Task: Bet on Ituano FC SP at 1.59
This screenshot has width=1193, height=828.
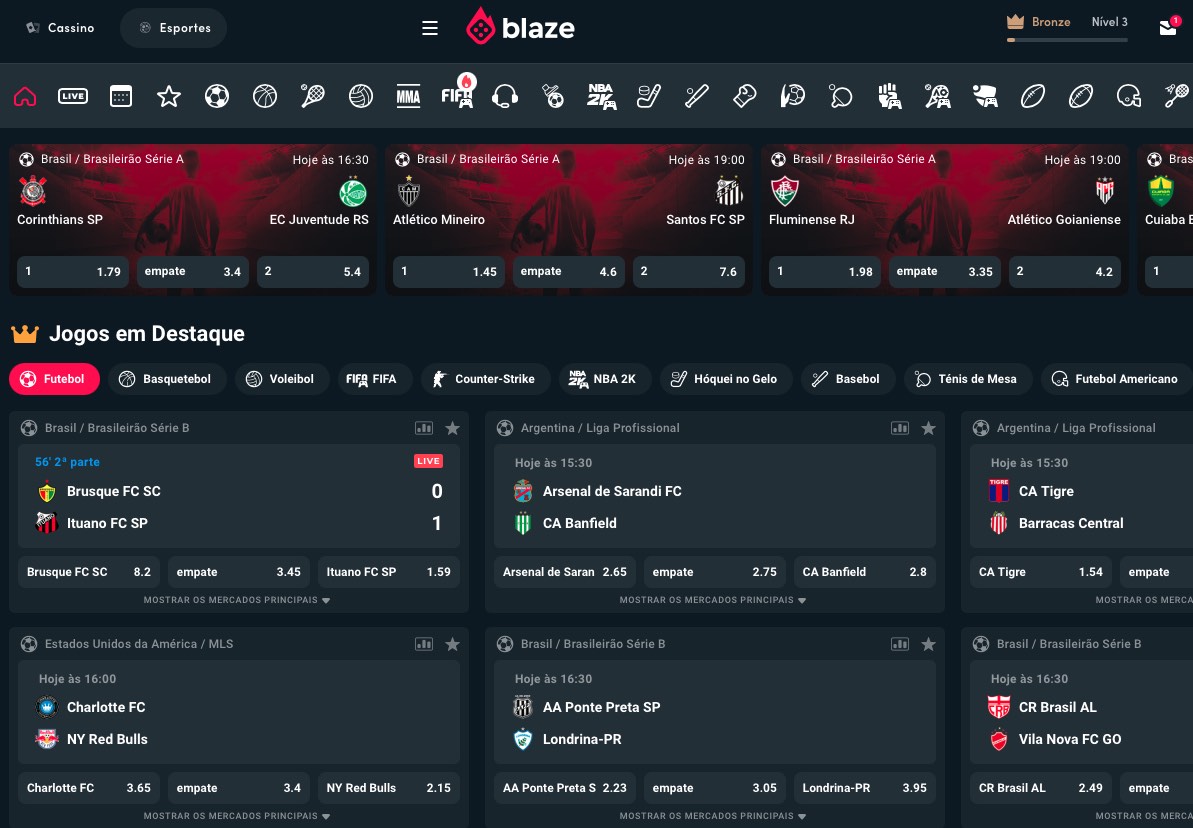Action: [389, 572]
